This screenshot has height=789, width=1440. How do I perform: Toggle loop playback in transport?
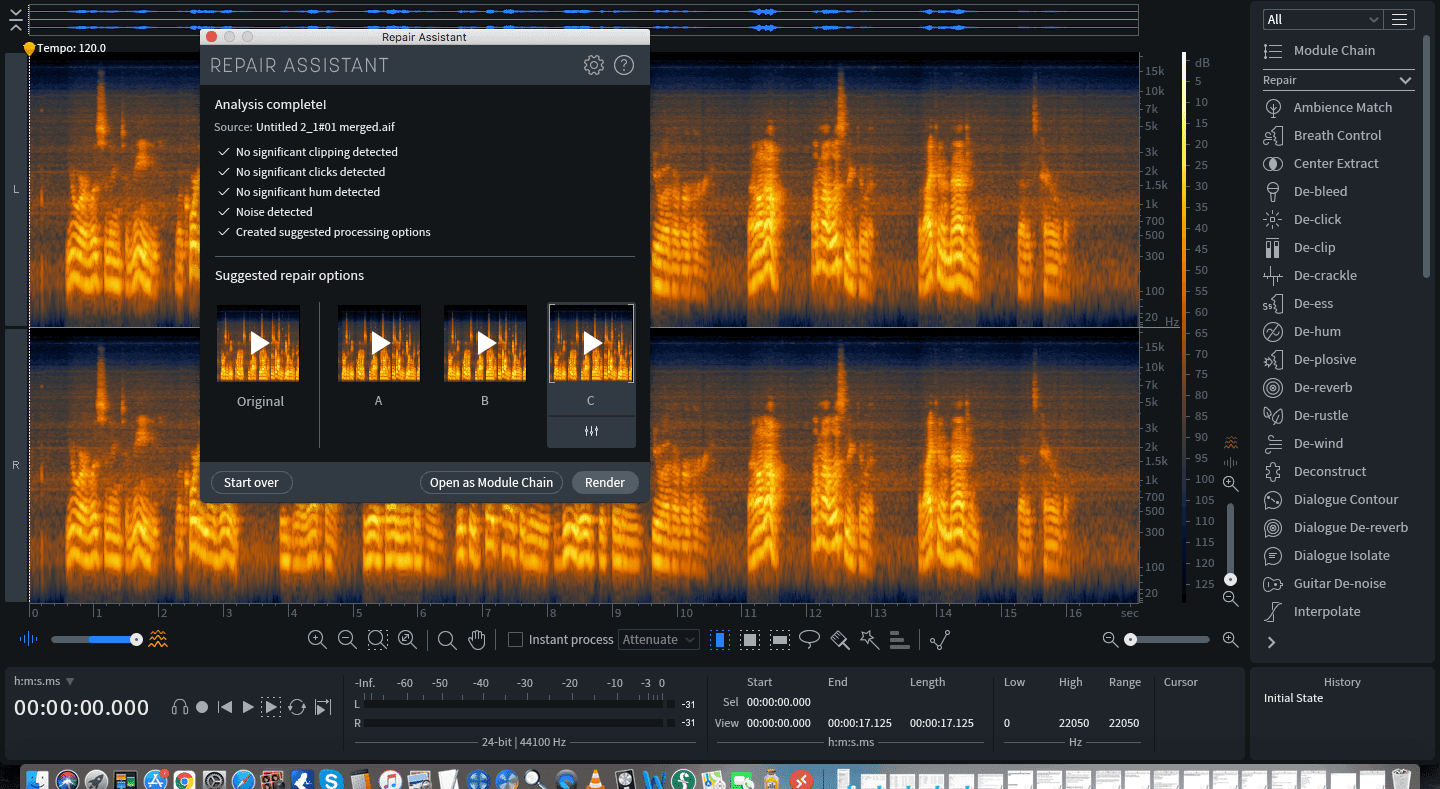(297, 707)
